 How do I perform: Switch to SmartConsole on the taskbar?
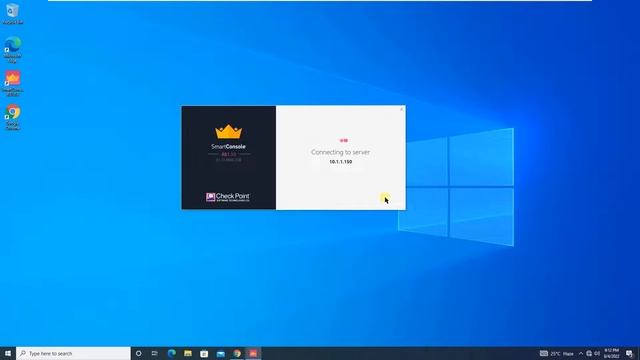point(253,353)
